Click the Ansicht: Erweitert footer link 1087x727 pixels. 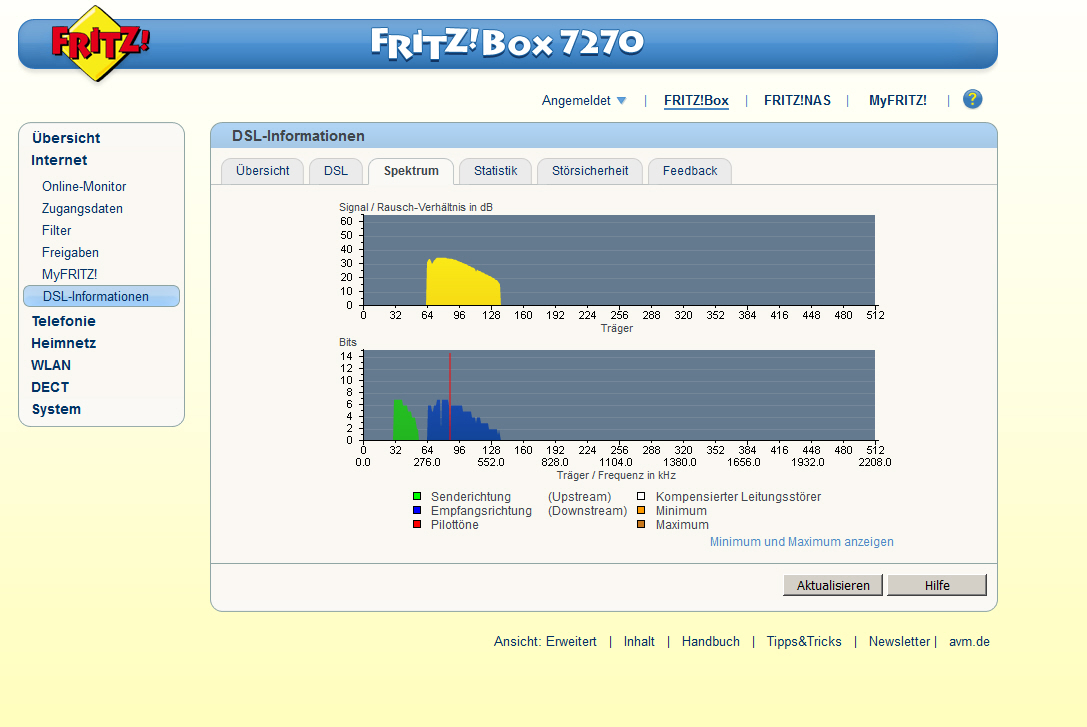545,641
